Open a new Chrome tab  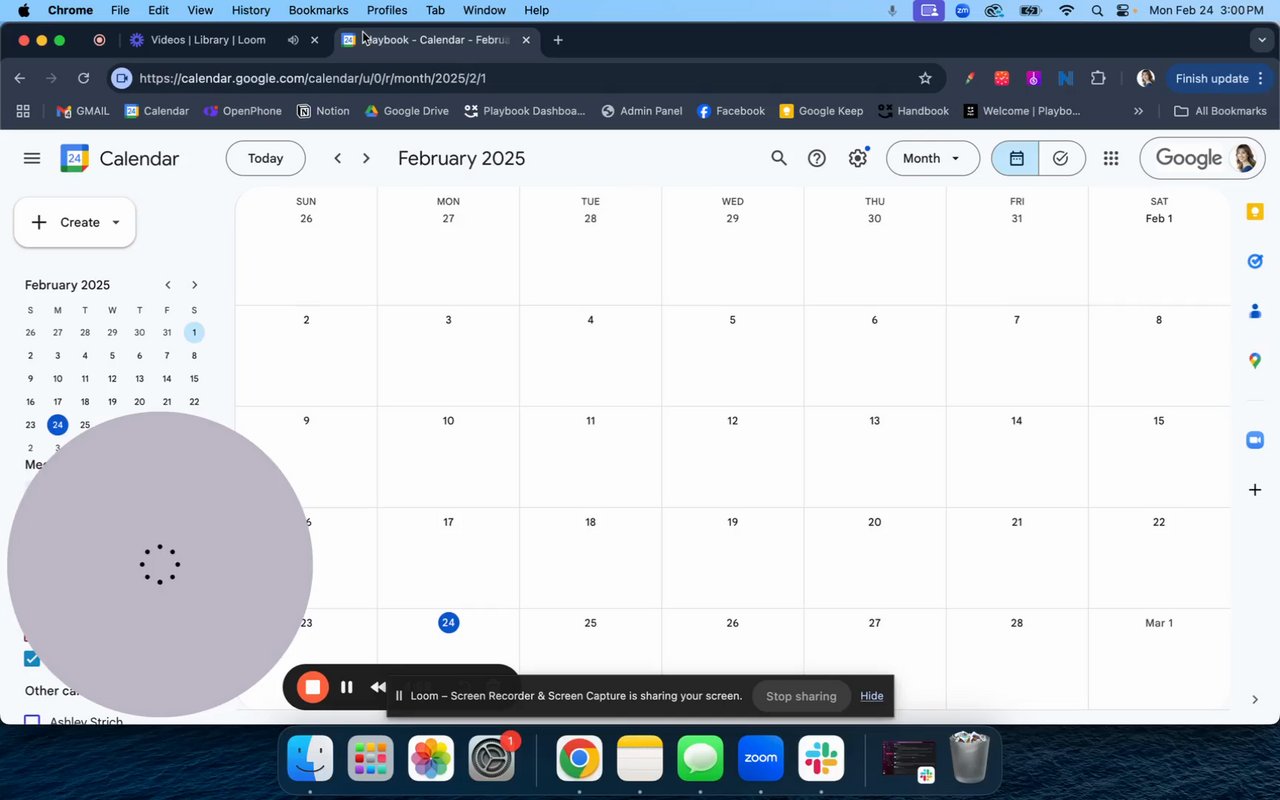click(x=558, y=40)
